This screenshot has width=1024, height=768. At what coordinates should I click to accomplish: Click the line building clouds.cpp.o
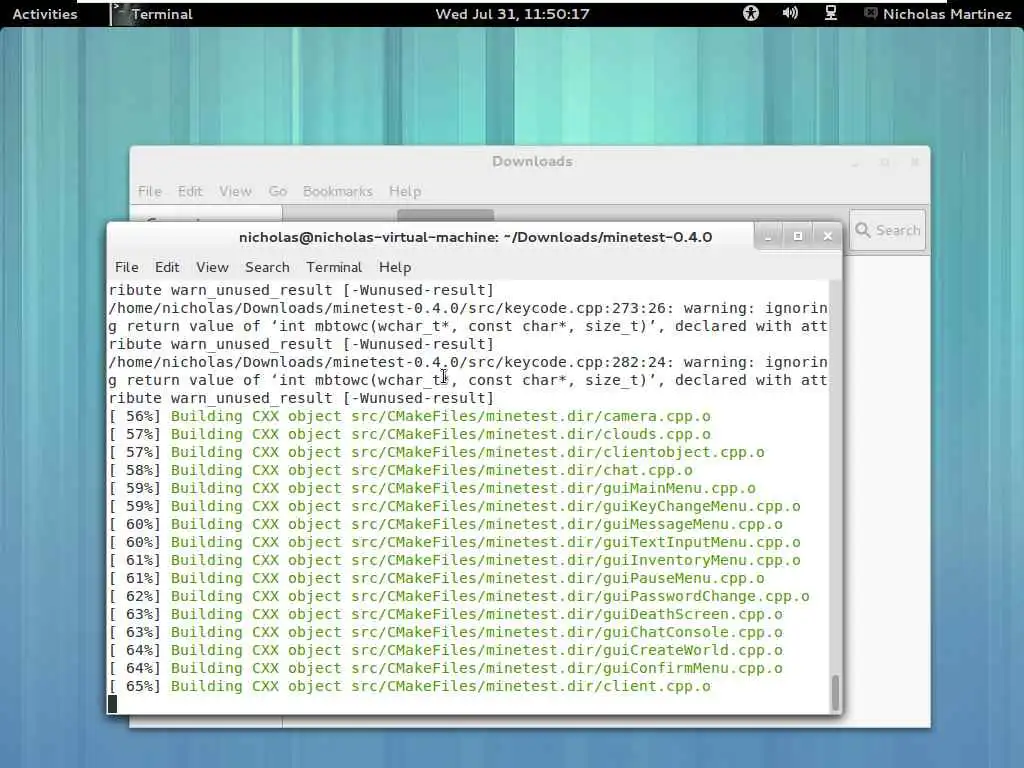409,434
